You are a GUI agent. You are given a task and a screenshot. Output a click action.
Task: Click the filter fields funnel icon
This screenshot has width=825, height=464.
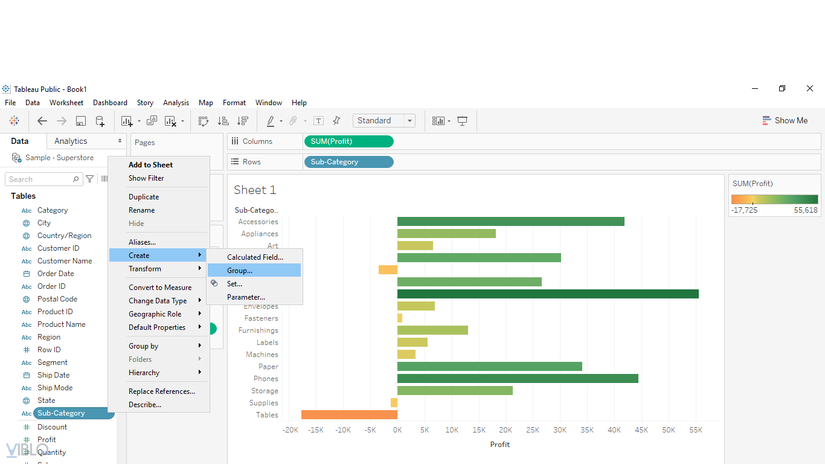pyautogui.click(x=90, y=179)
